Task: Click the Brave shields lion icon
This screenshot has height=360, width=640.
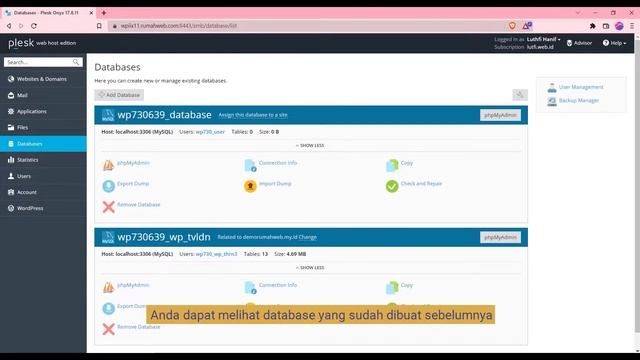Action: [512, 26]
